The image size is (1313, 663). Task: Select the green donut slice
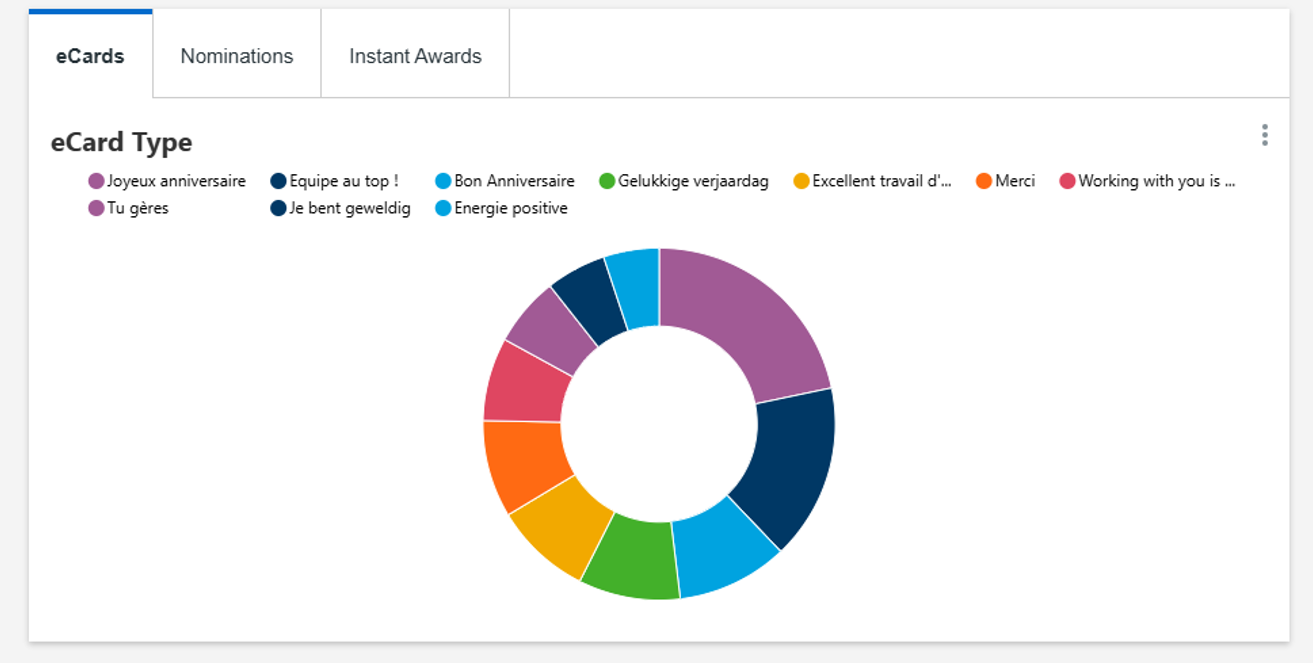coord(633,555)
